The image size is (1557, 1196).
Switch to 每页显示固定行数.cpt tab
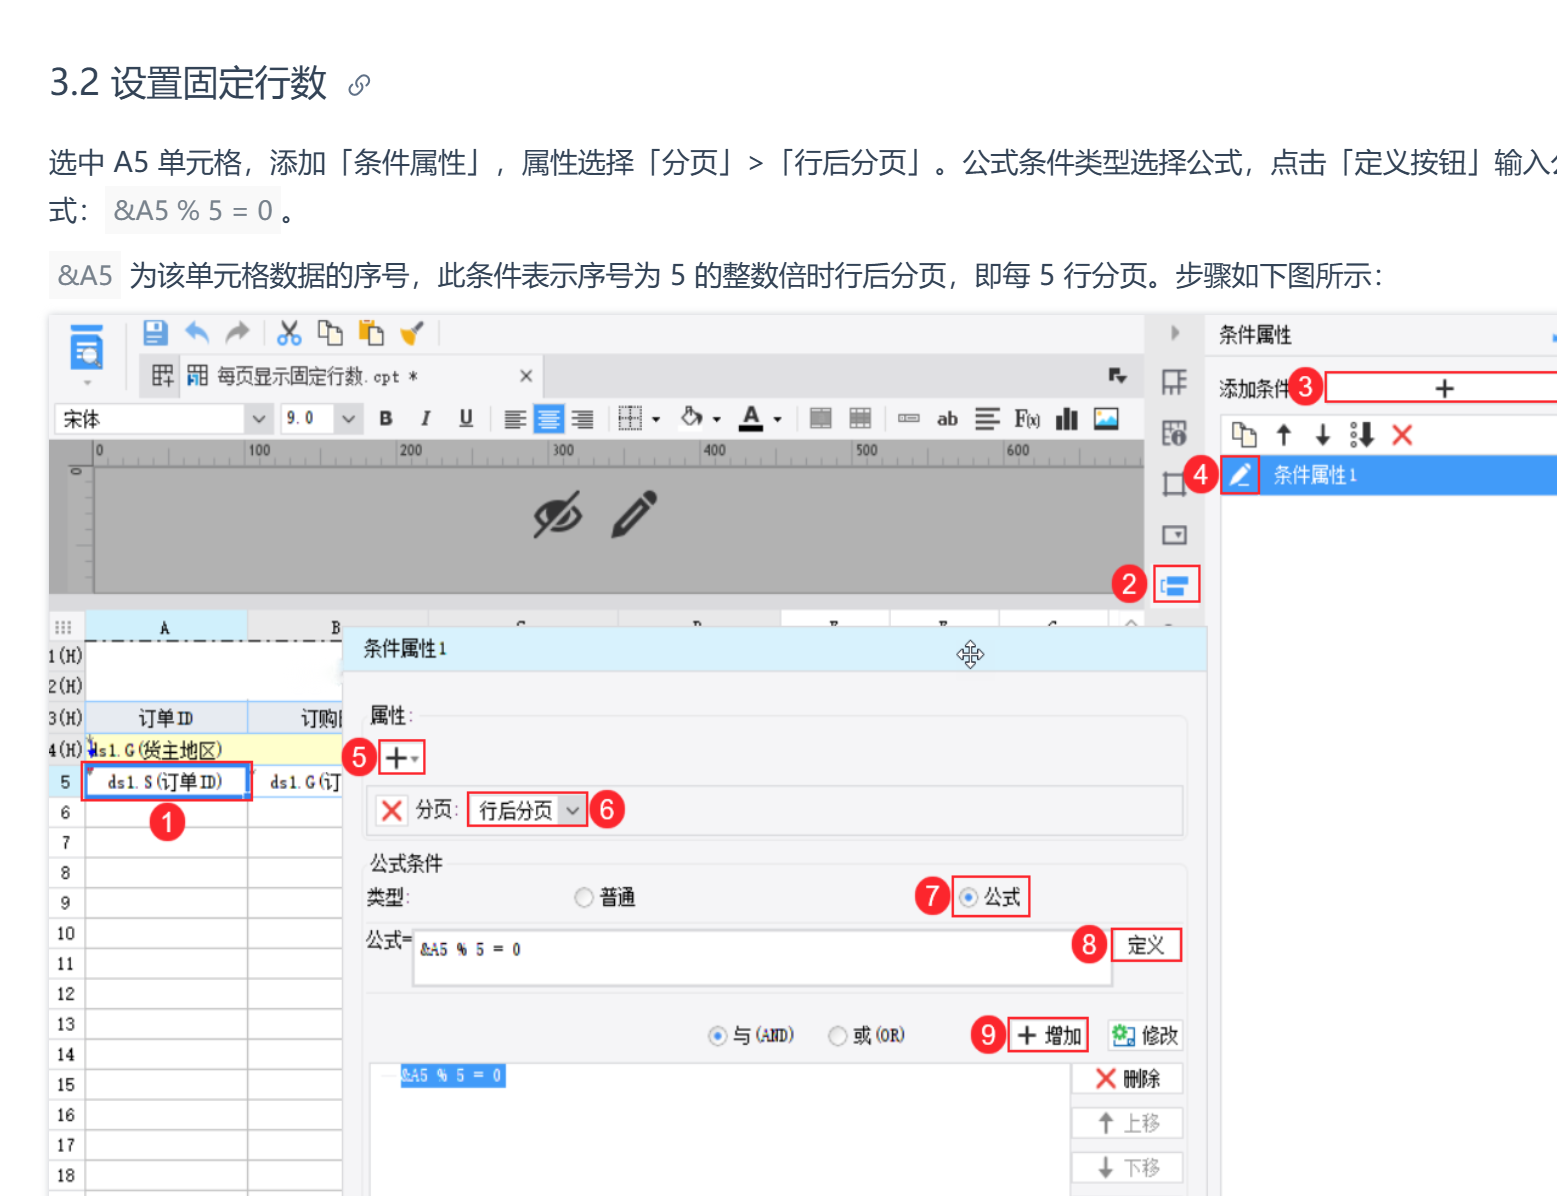[x=318, y=376]
